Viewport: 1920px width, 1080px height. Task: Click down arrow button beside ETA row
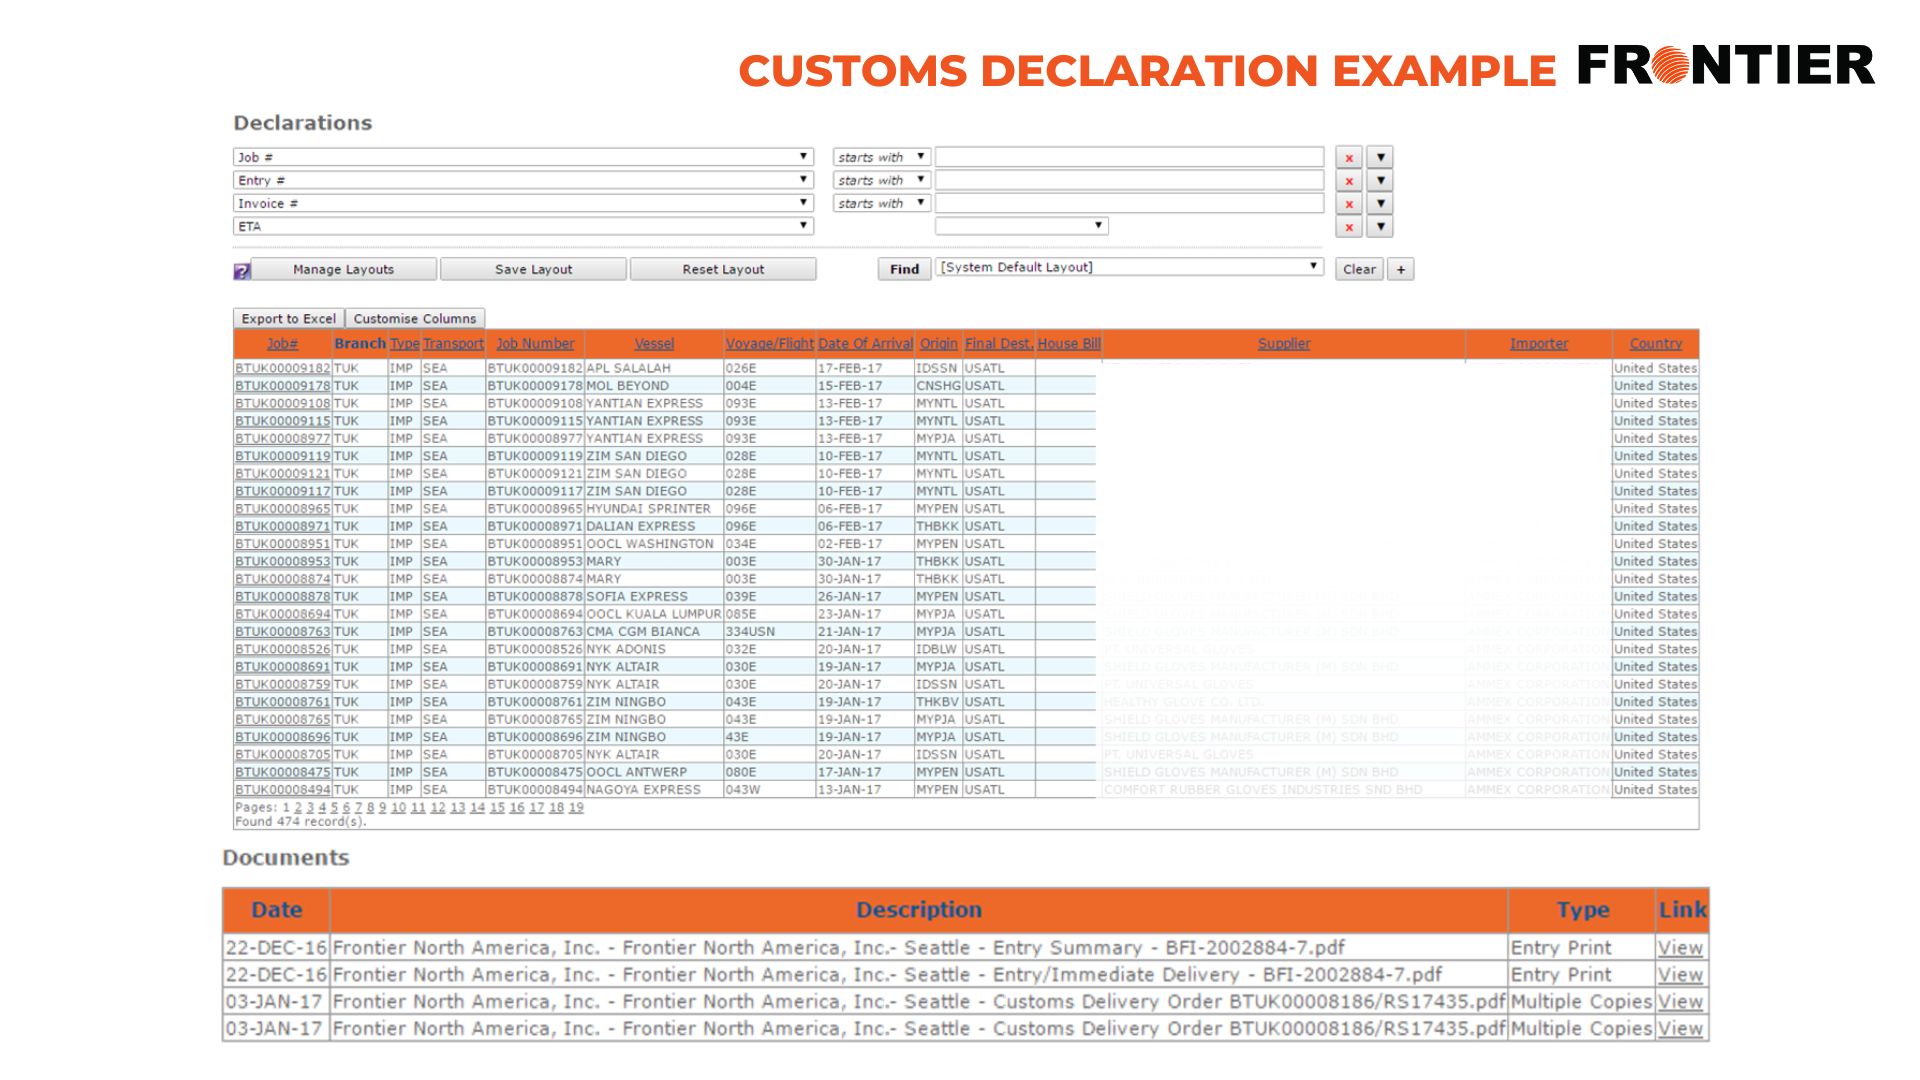(x=1380, y=227)
